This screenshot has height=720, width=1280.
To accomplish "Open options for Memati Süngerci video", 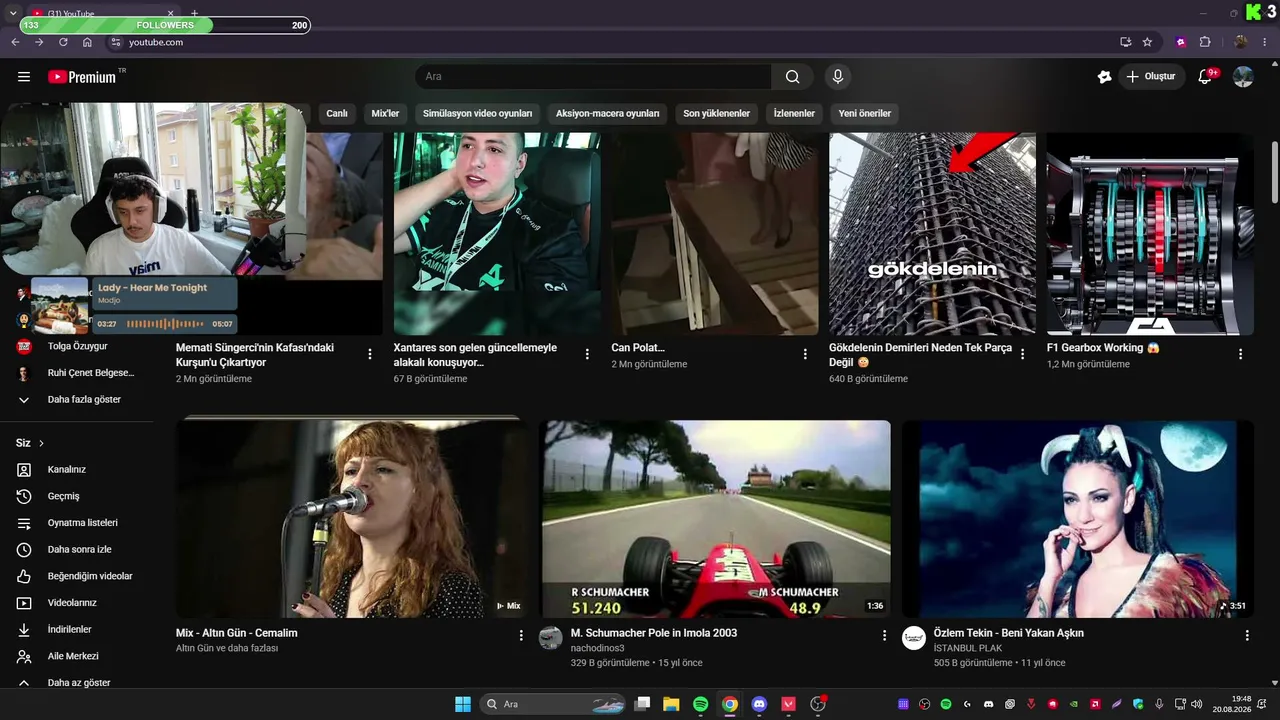I will tap(370, 354).
